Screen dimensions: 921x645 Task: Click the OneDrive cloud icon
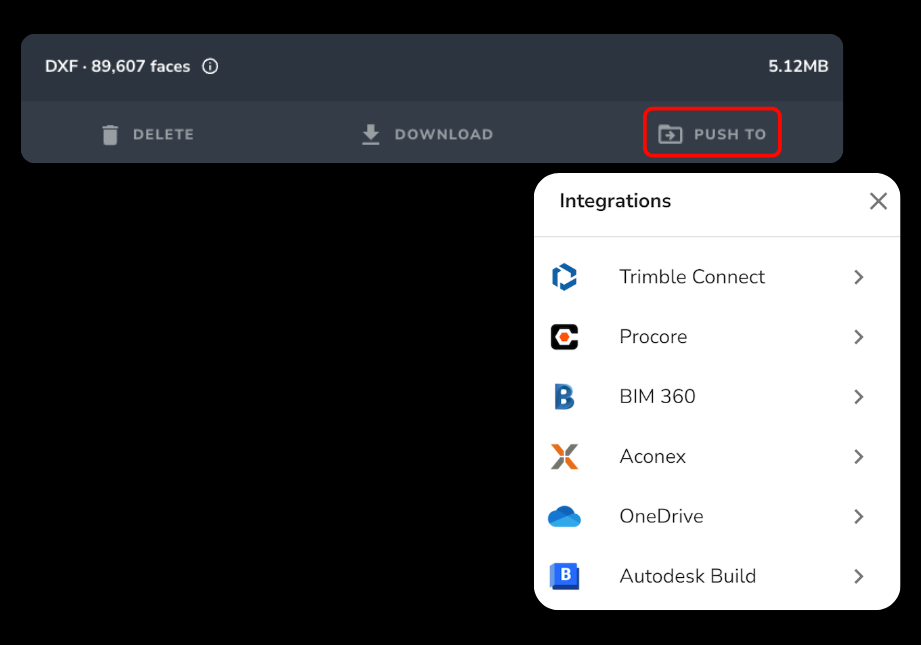(x=564, y=516)
